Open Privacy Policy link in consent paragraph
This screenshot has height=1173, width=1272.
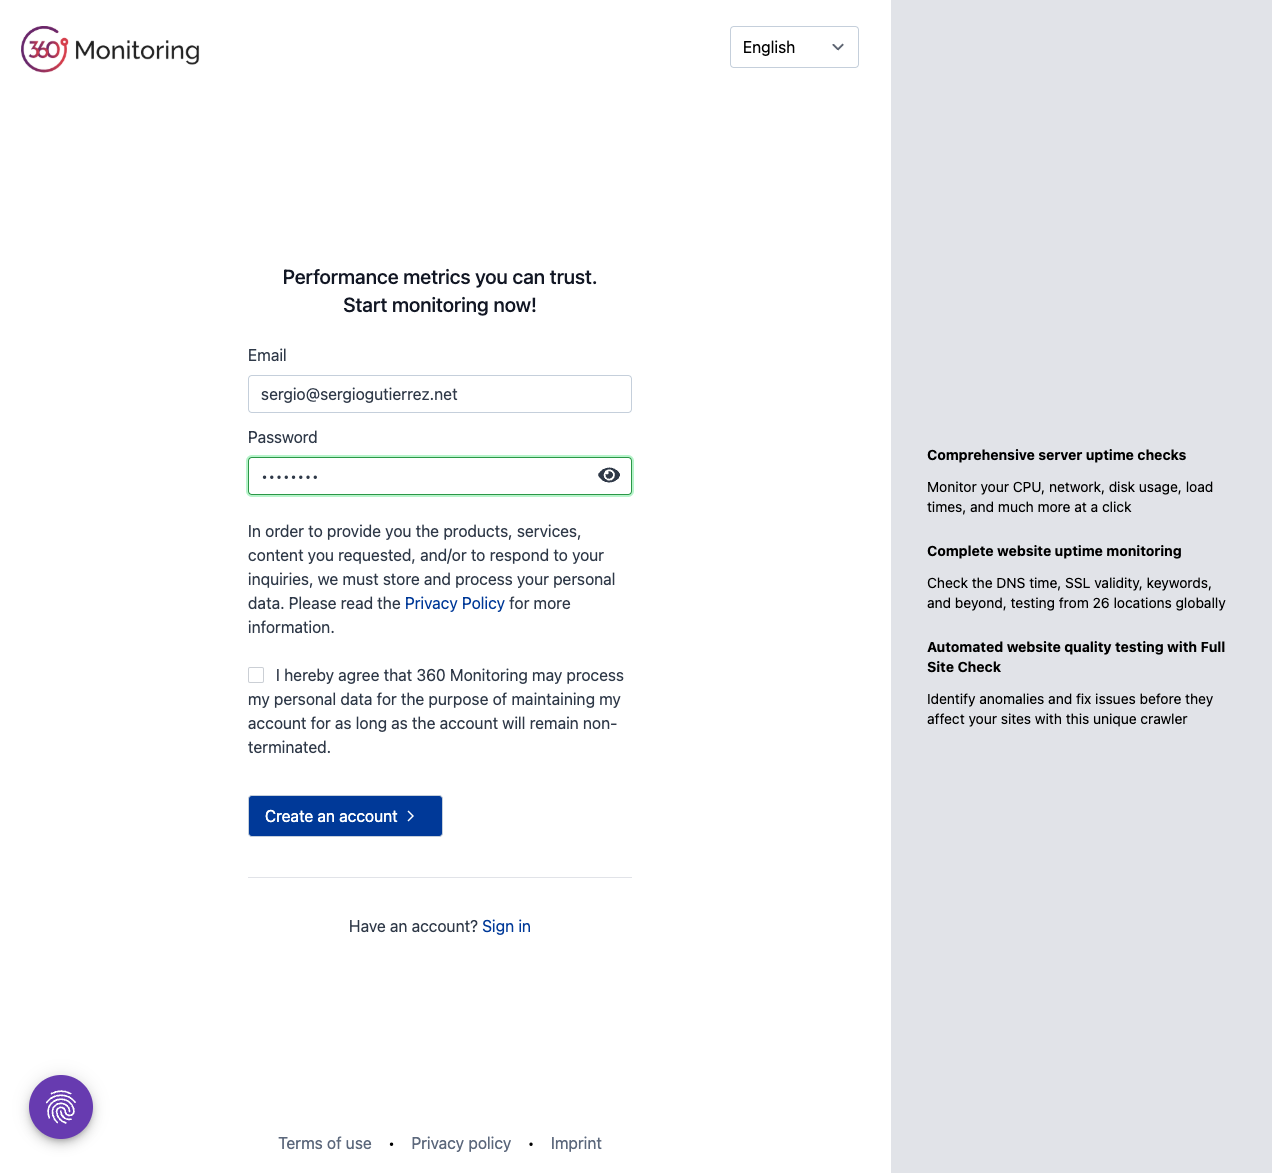(x=454, y=603)
